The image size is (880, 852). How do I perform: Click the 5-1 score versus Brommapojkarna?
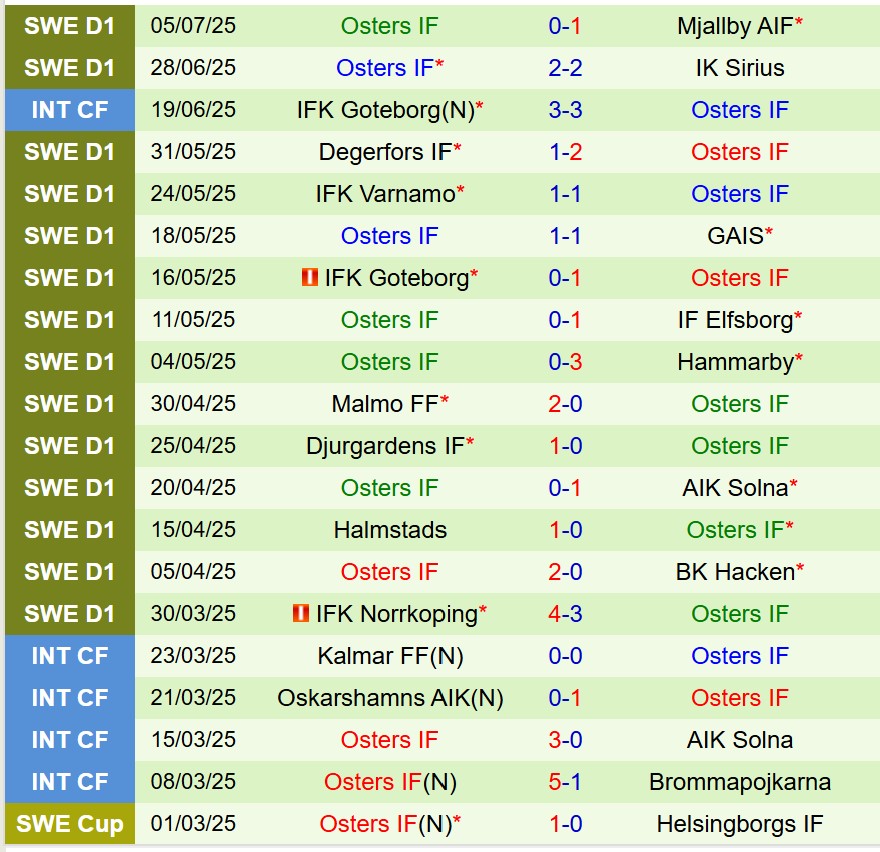(565, 782)
